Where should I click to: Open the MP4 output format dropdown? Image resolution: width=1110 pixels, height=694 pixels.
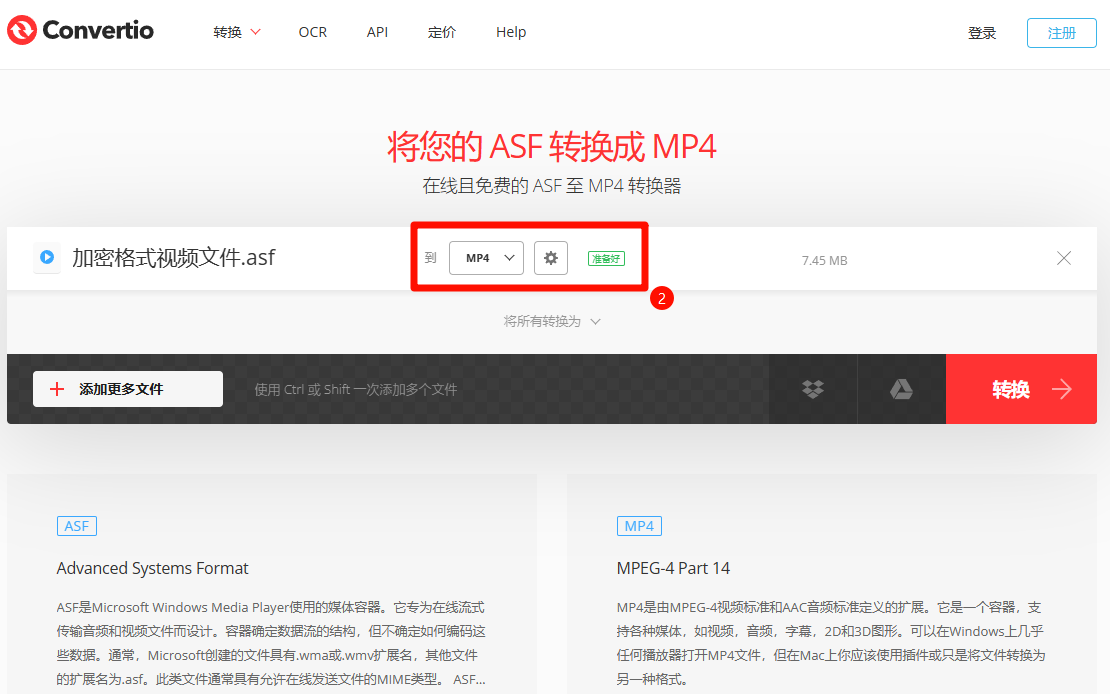coord(486,258)
